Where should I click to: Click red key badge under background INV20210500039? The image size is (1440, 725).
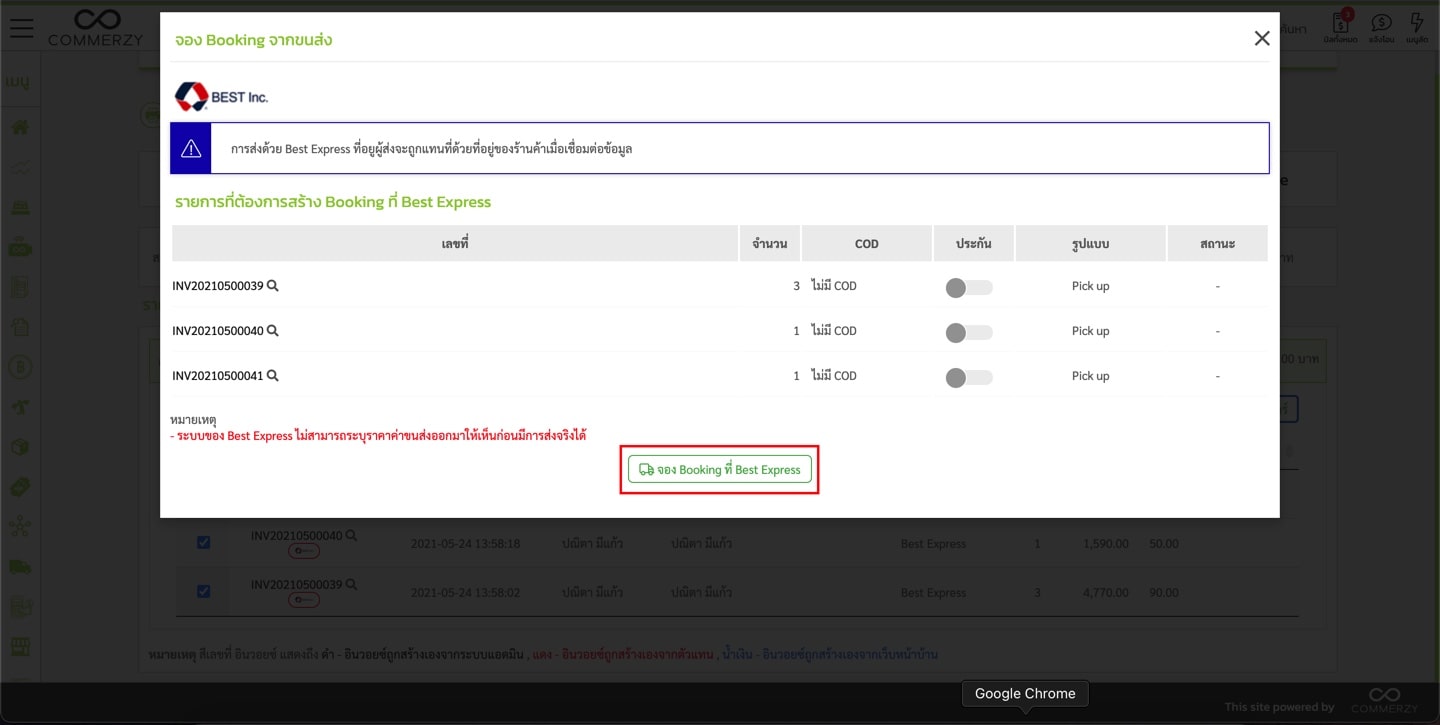(304, 600)
